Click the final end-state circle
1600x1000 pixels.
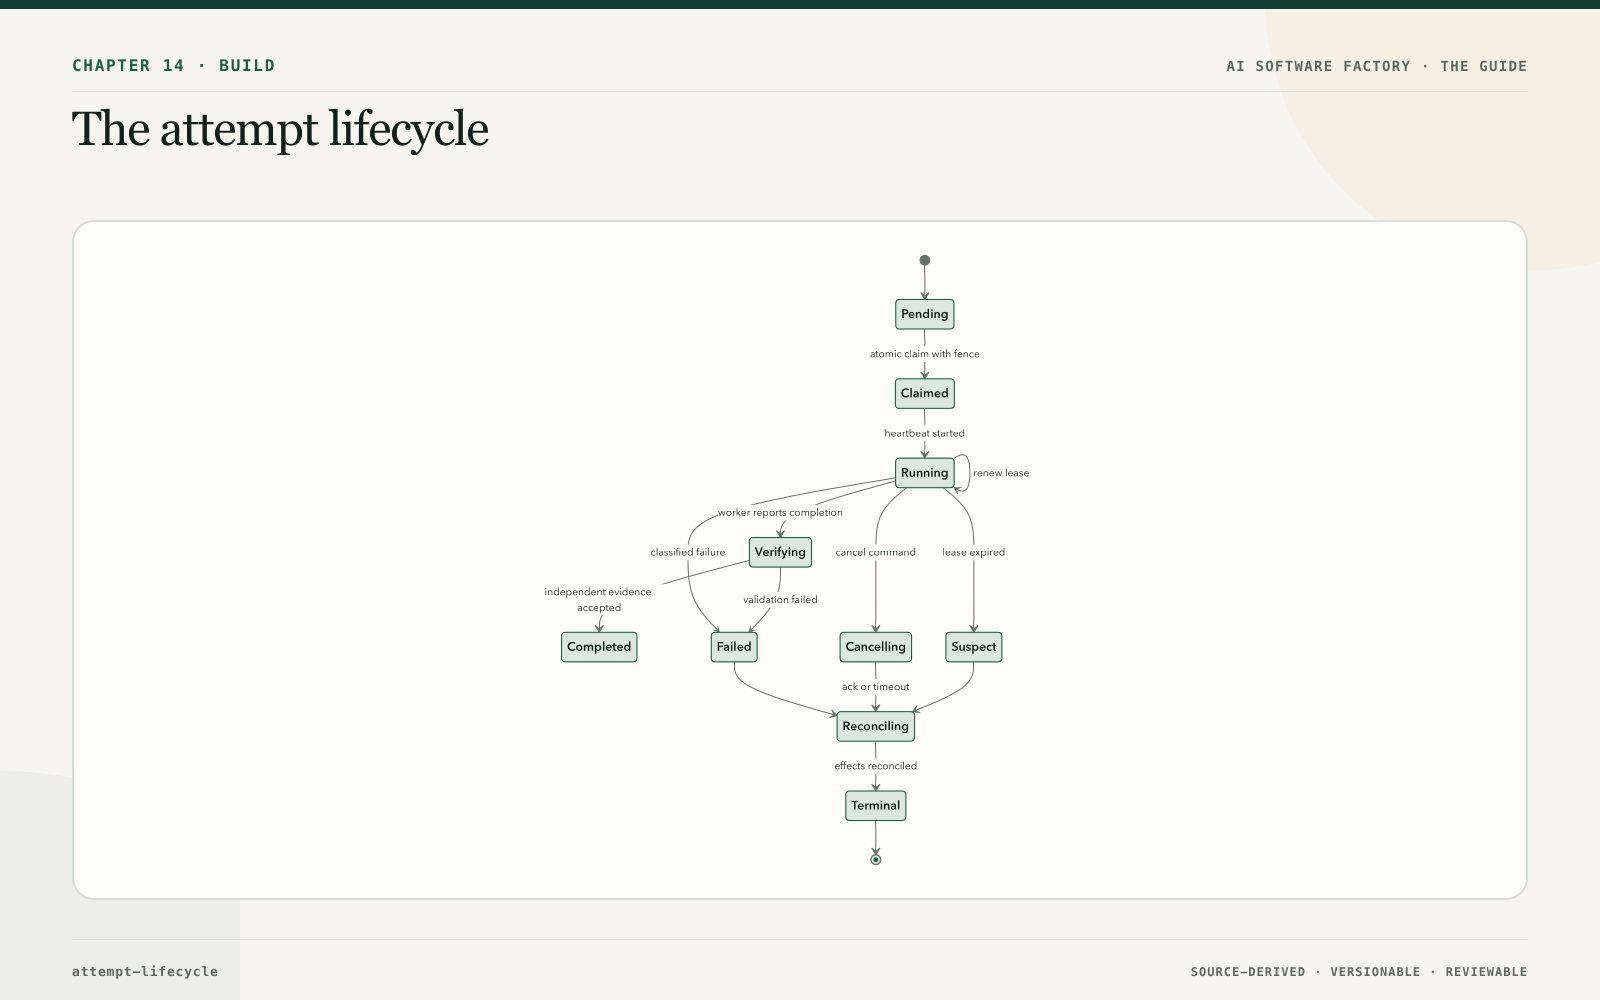click(x=875, y=859)
